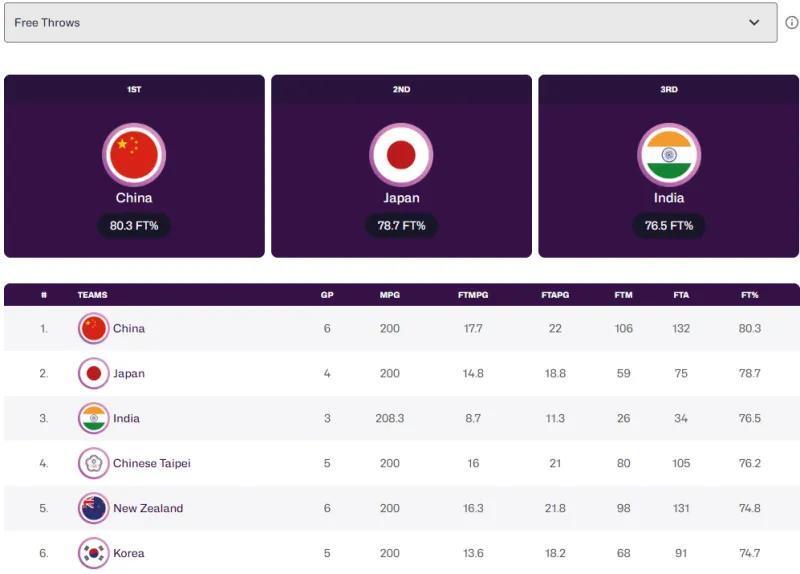This screenshot has width=800, height=574.
Task: Click the India flag icon in table row 3
Action: click(94, 418)
